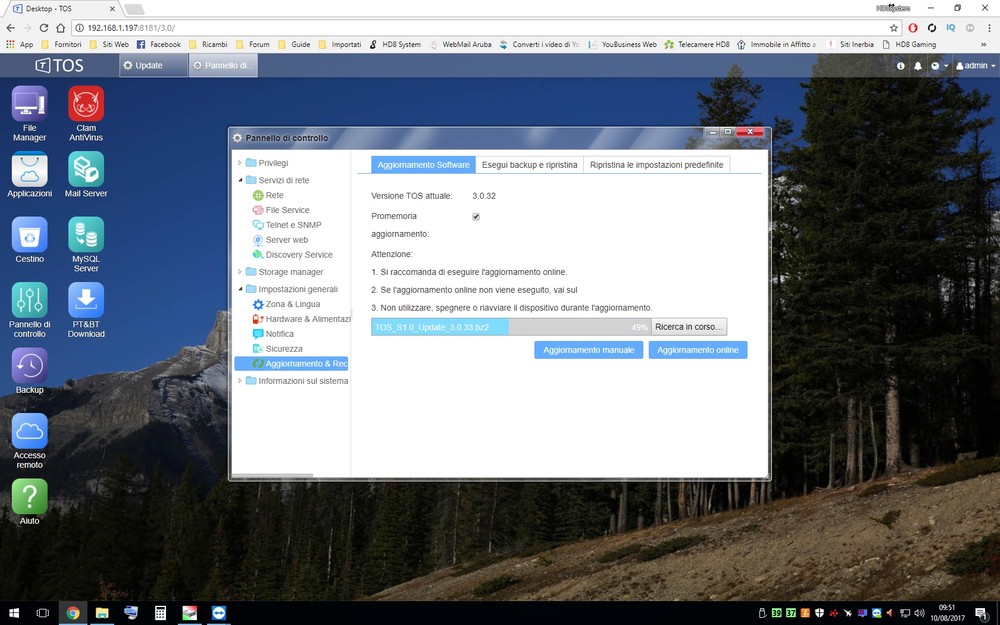Image resolution: width=1000 pixels, height=625 pixels.
Task: Launch Clam AntiVirus from desktop
Action: tap(86, 104)
